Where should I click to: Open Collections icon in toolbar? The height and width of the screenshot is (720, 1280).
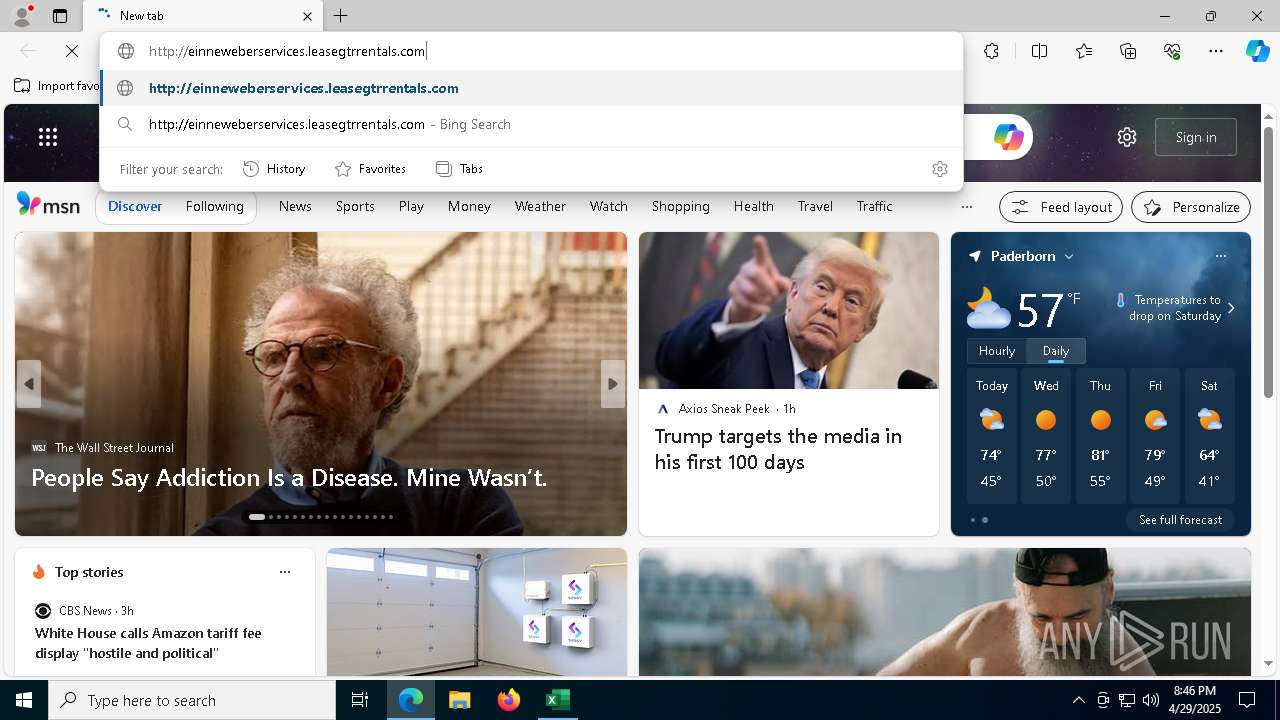[1128, 51]
